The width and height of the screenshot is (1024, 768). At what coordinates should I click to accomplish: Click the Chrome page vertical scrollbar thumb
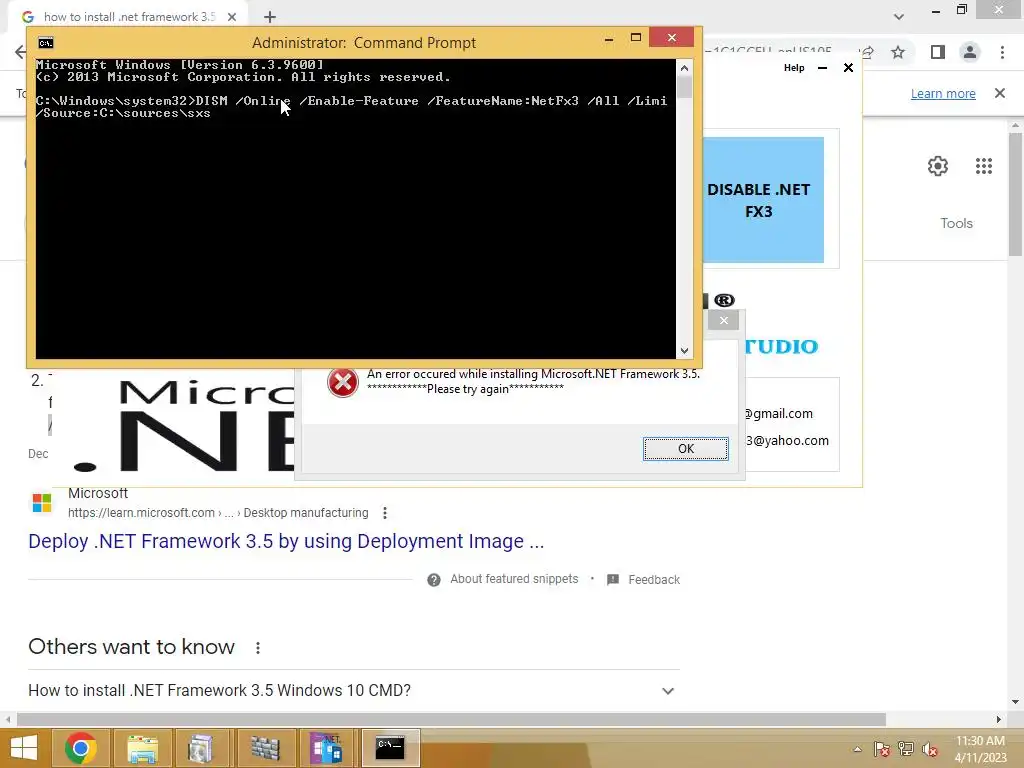coord(1014,195)
